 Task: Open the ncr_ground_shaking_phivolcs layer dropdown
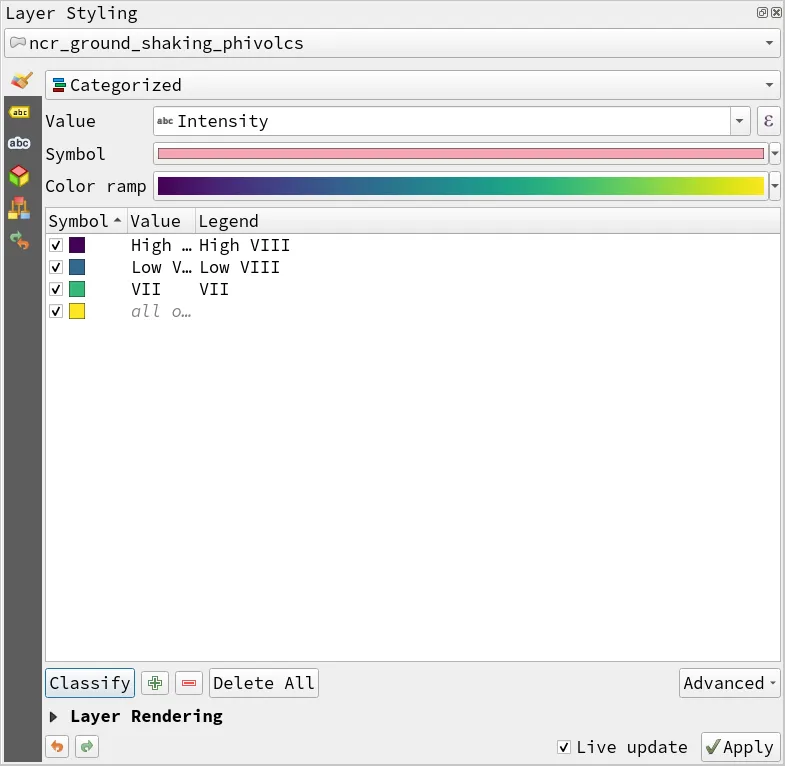tap(392, 43)
